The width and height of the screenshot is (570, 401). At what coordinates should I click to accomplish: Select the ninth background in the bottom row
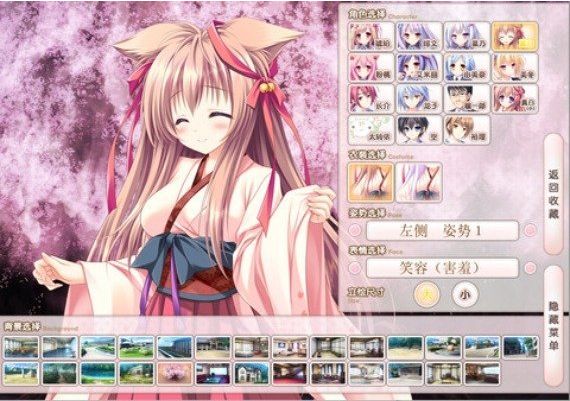328,374
